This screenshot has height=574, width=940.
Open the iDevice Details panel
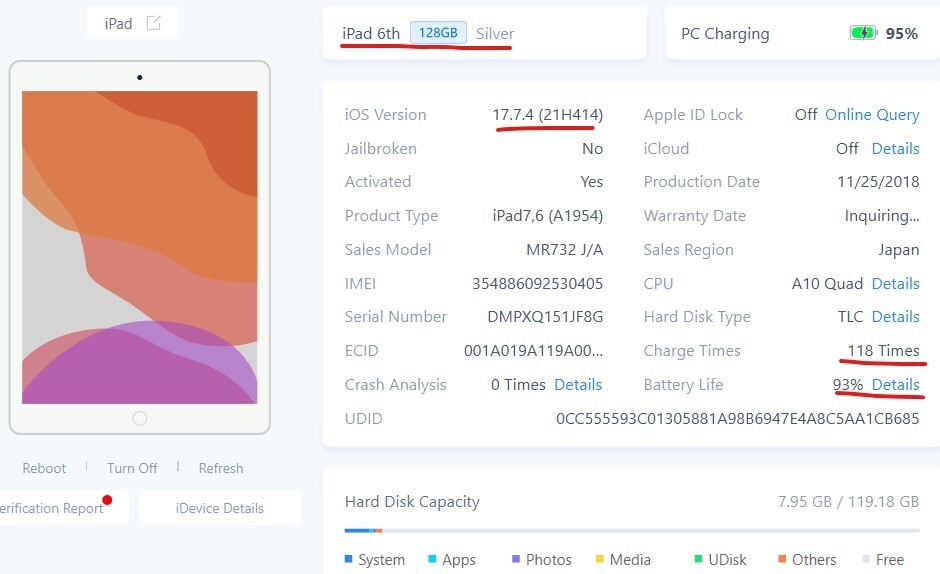pyautogui.click(x=219, y=508)
